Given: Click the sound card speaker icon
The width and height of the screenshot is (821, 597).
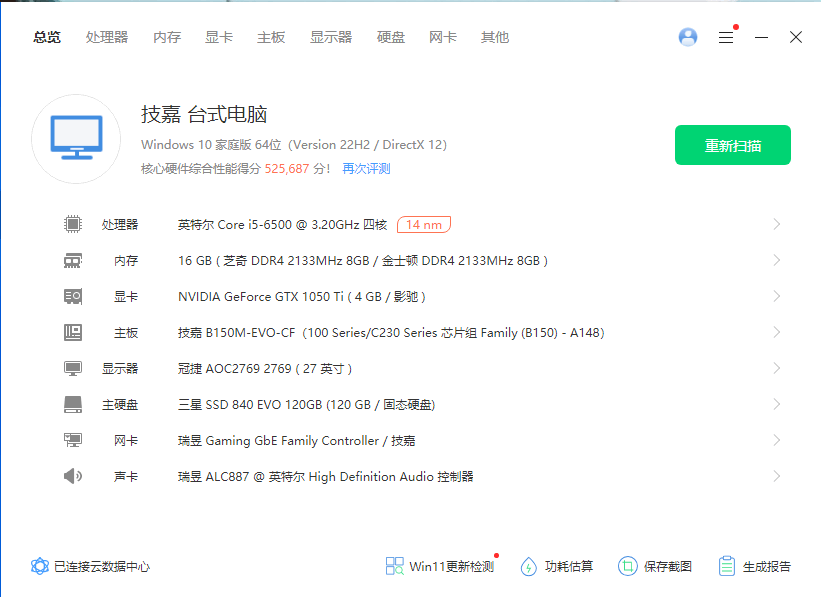Looking at the screenshot, I should coord(73,476).
